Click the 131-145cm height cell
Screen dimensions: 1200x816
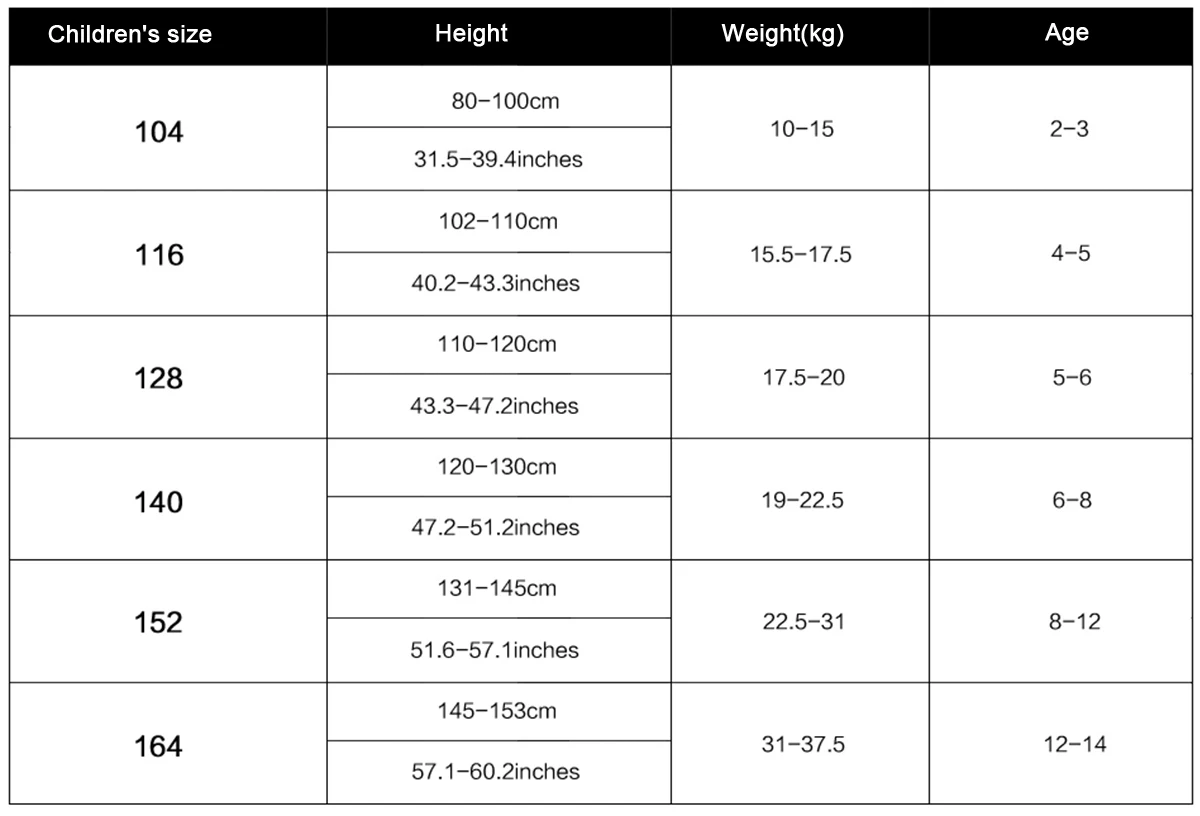[497, 588]
